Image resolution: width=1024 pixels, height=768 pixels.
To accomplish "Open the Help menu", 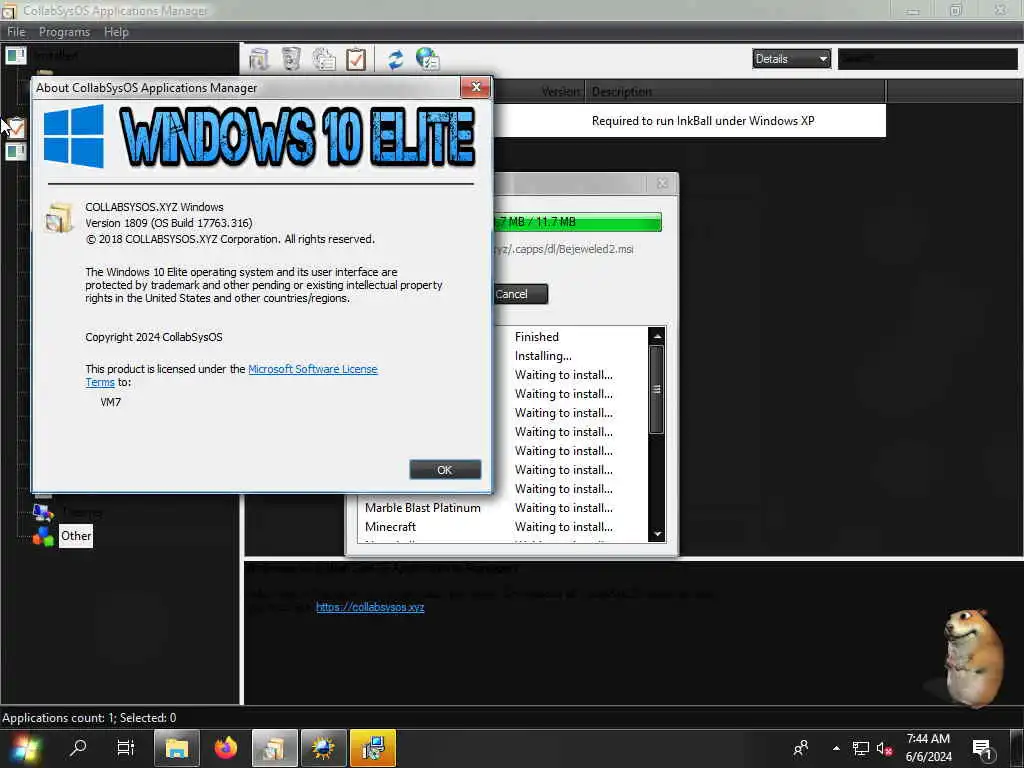I will pyautogui.click(x=116, y=32).
